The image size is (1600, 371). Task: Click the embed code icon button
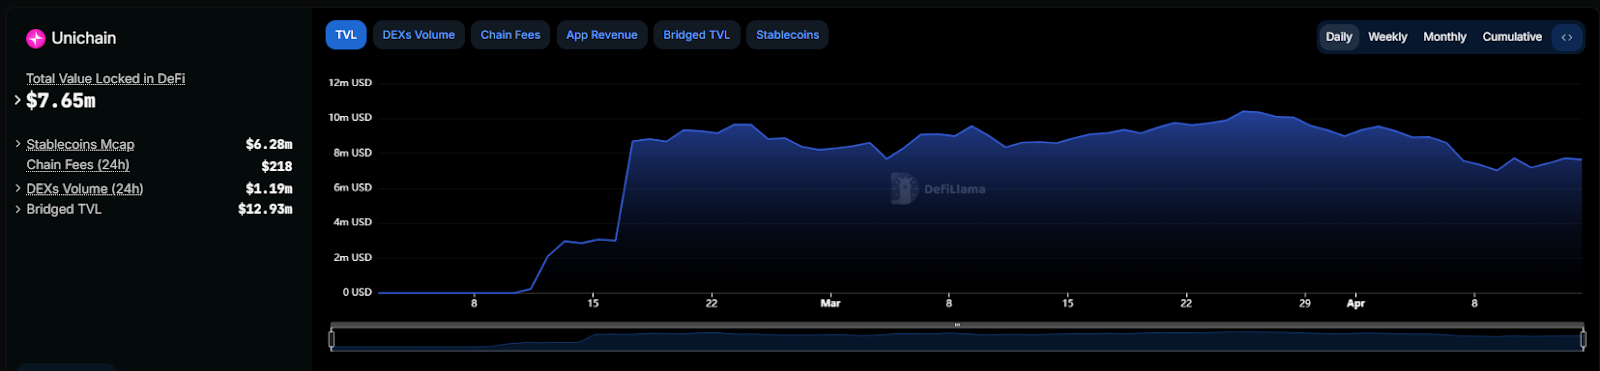tap(1567, 37)
